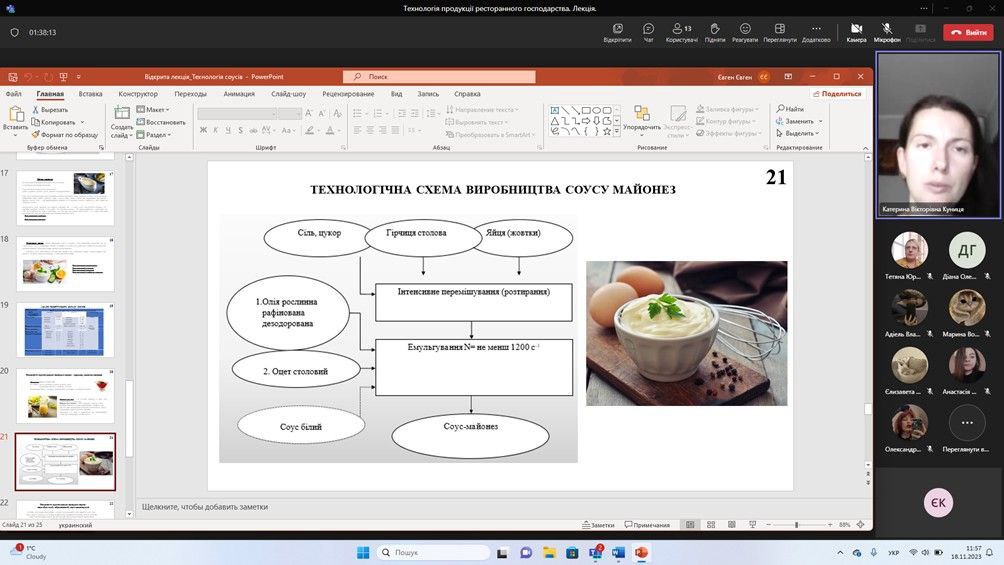This screenshot has width=1004, height=565.
Task: Raise hand with the Підняти icon
Action: point(714,29)
